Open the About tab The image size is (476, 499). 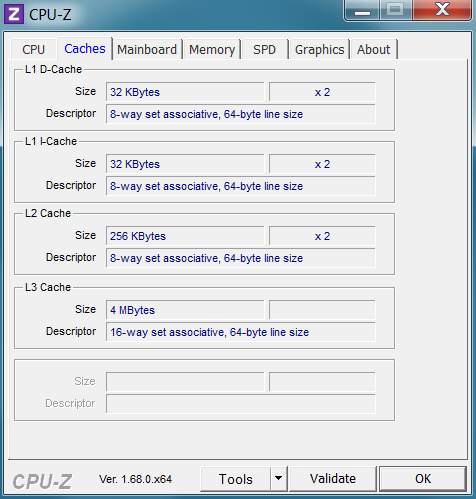click(373, 50)
